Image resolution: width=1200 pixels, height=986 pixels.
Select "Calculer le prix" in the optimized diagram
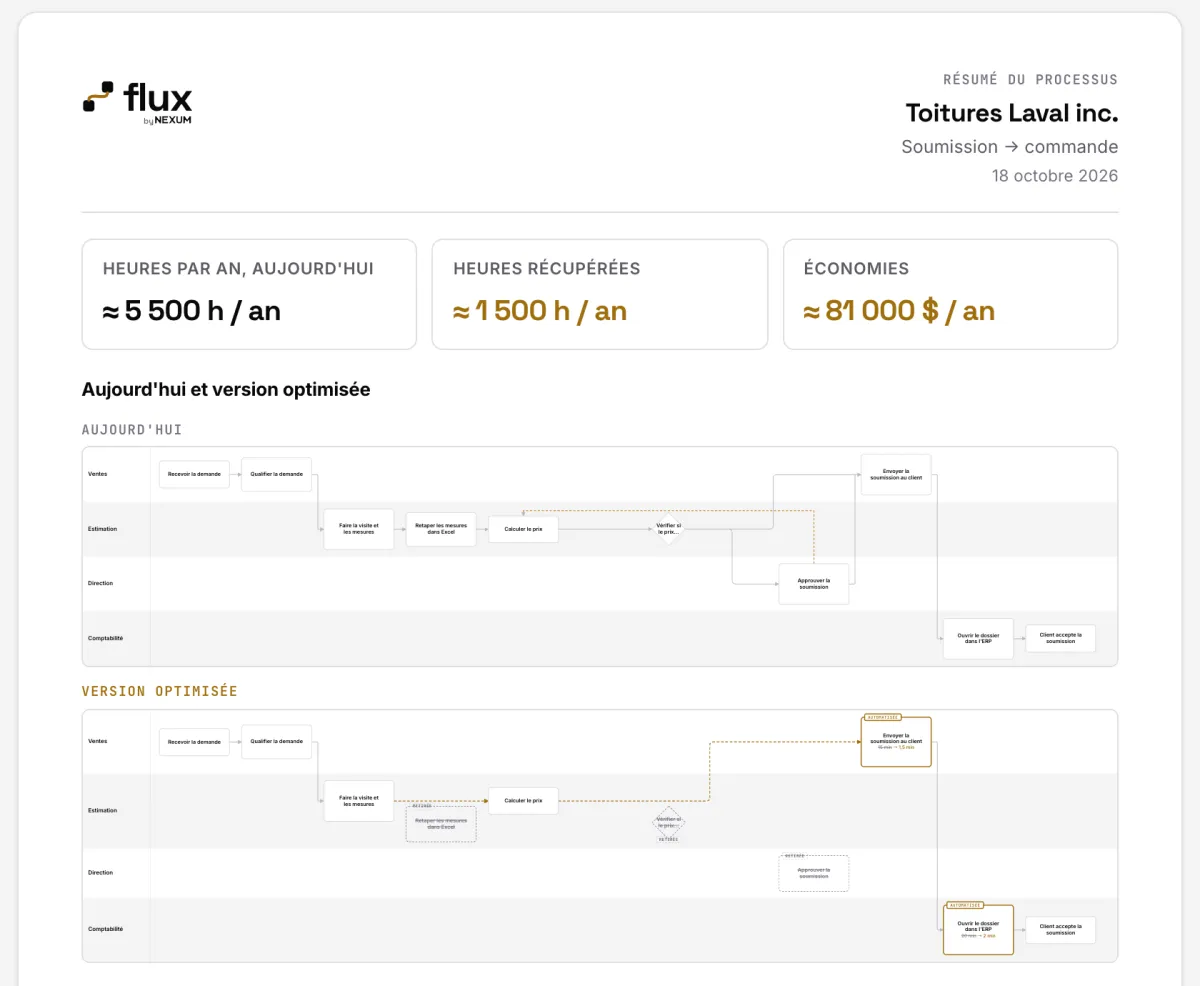[x=523, y=801]
